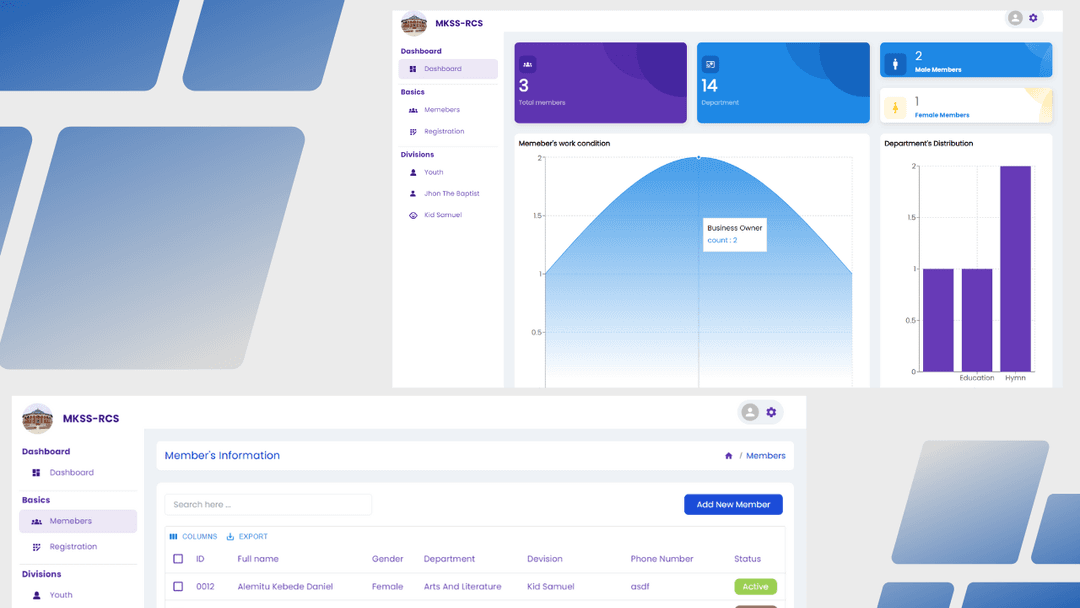Tick the checkbox for member ID 0012
The image size is (1080, 608).
coord(178,587)
